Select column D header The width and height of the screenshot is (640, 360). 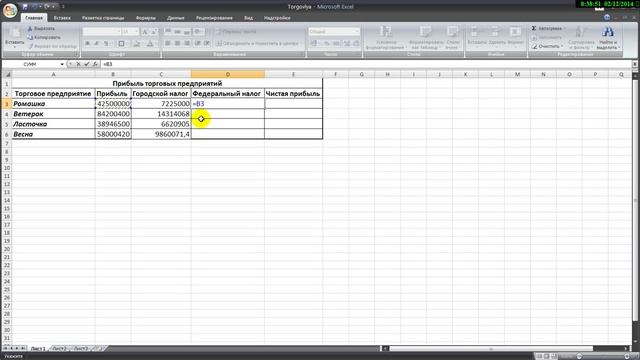pyautogui.click(x=228, y=74)
